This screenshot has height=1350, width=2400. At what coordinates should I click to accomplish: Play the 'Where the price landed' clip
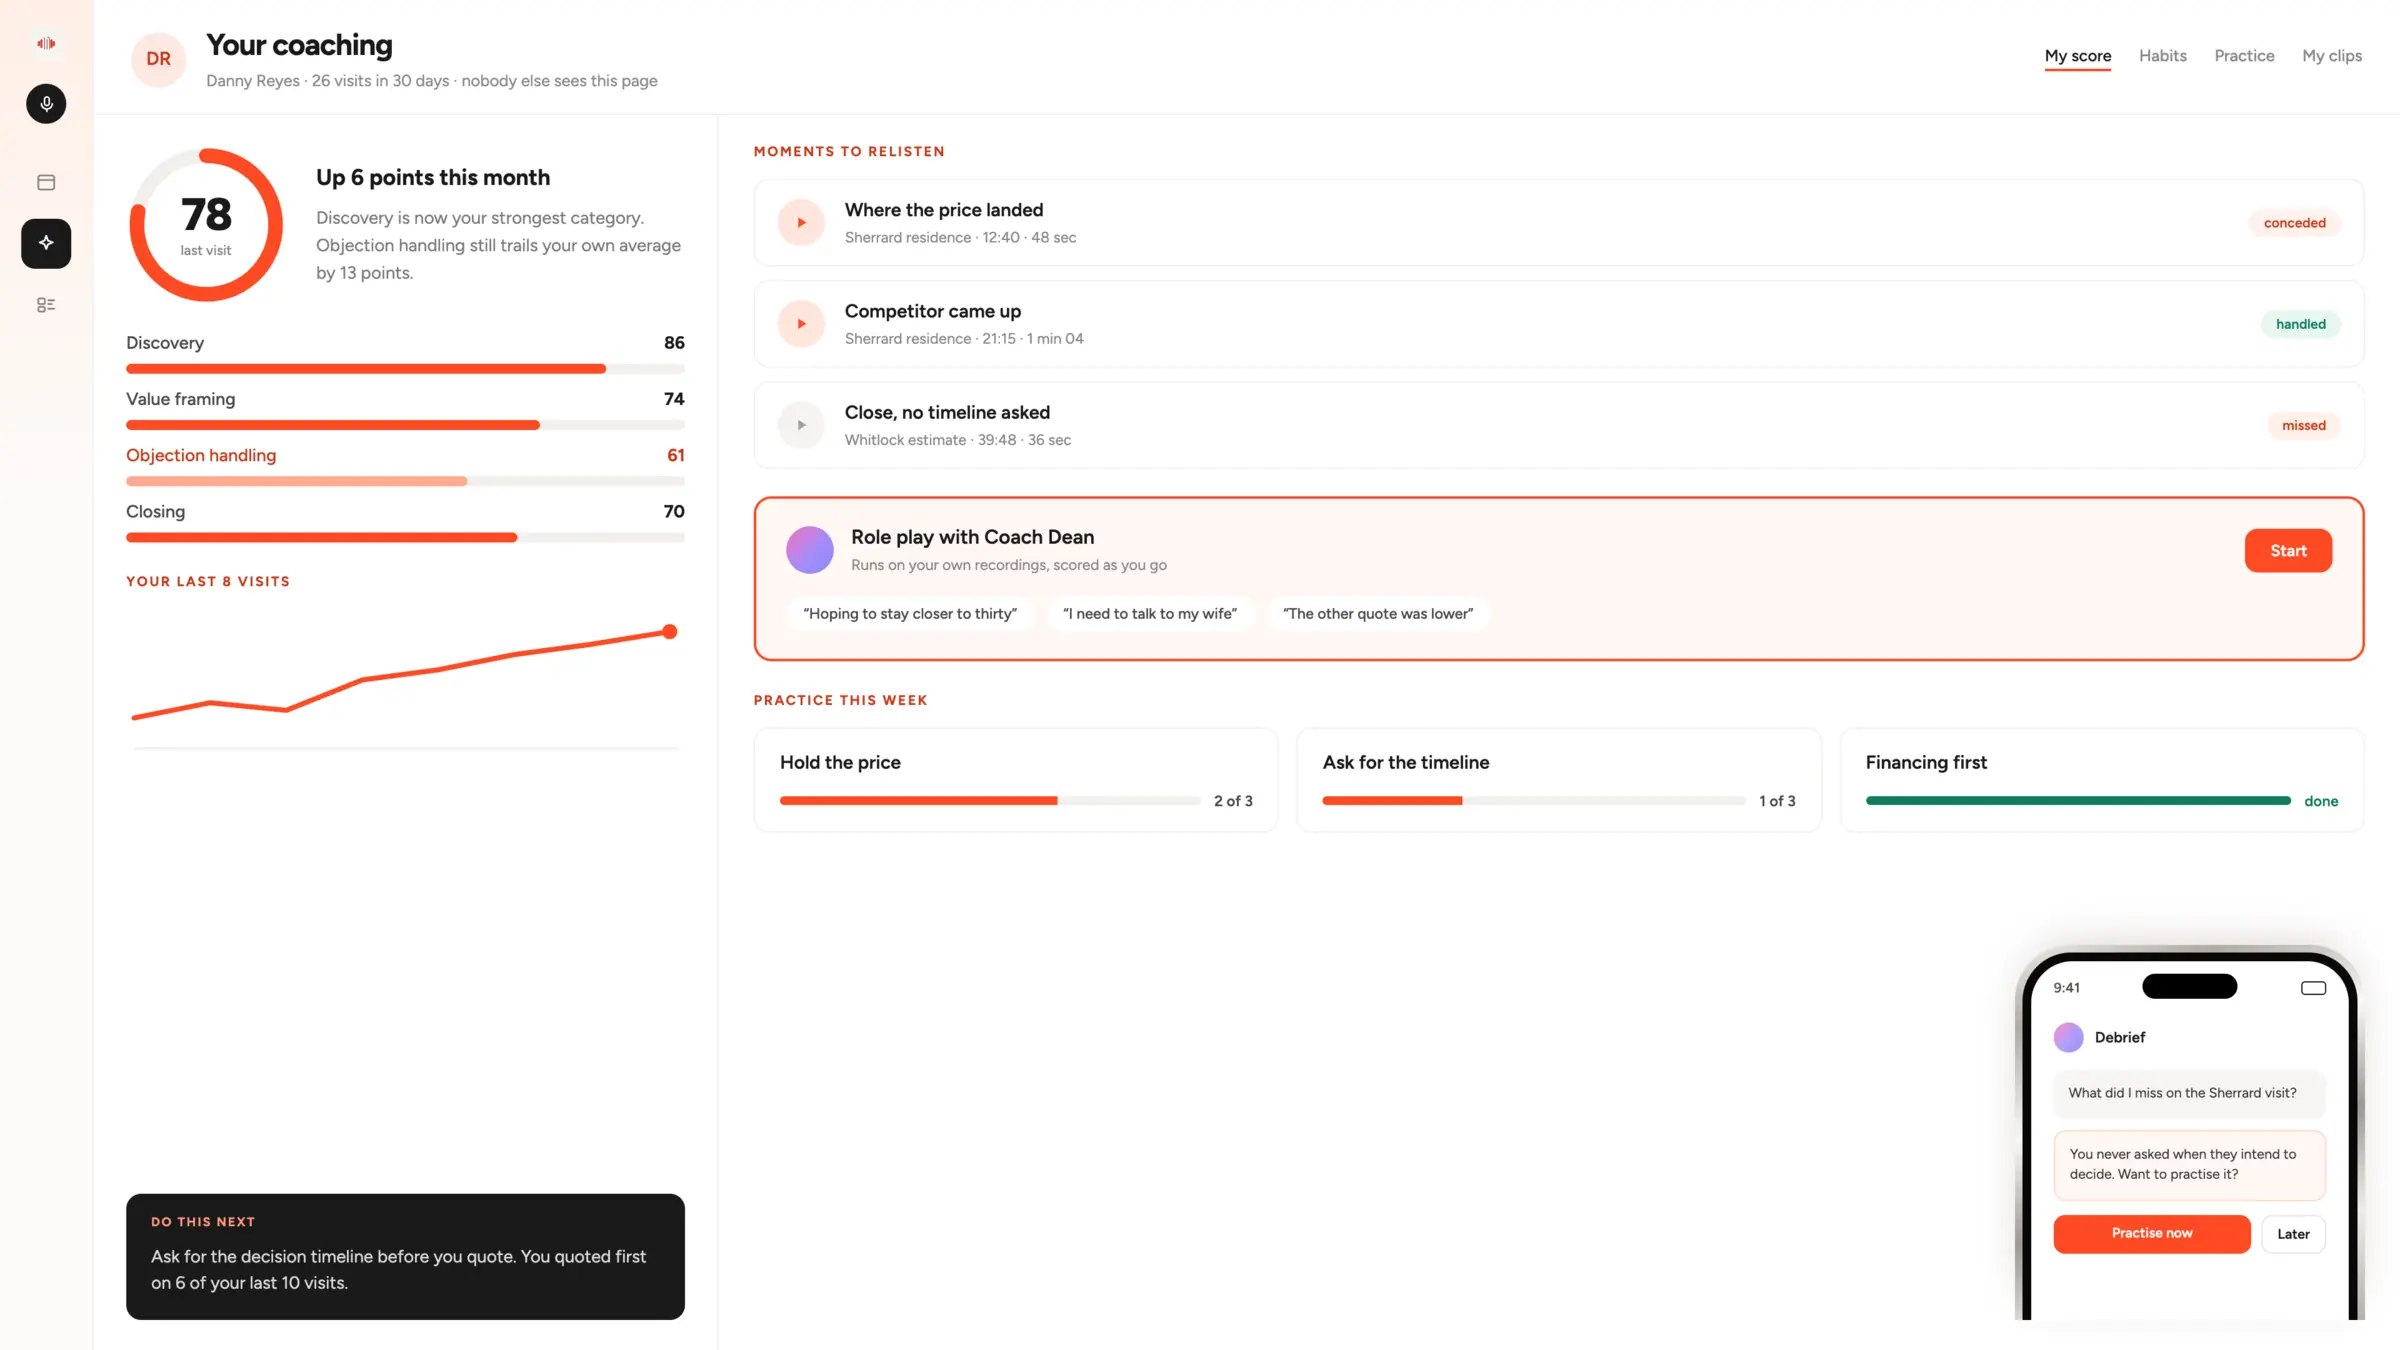click(x=801, y=222)
